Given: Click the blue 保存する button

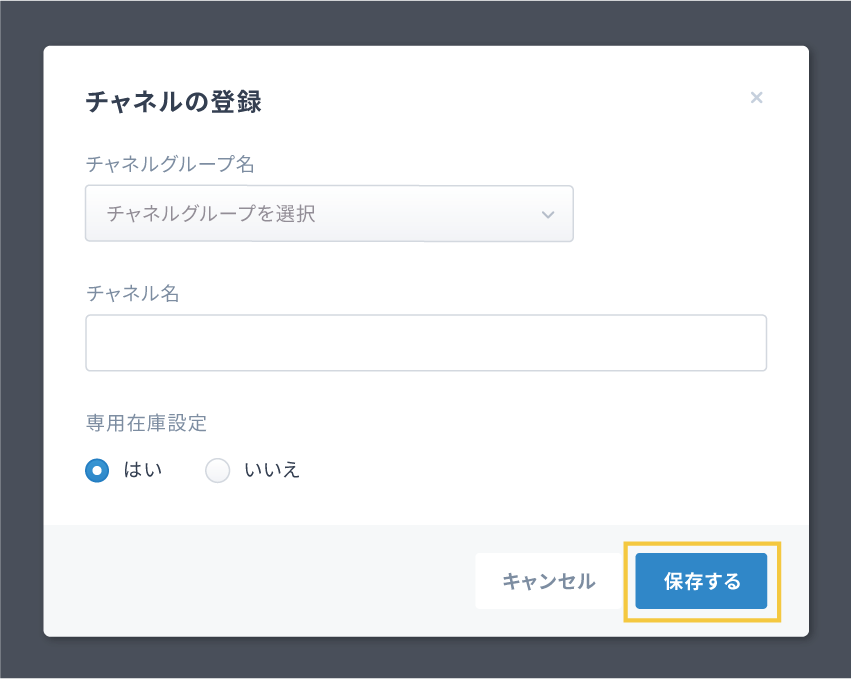Looking at the screenshot, I should [x=701, y=581].
